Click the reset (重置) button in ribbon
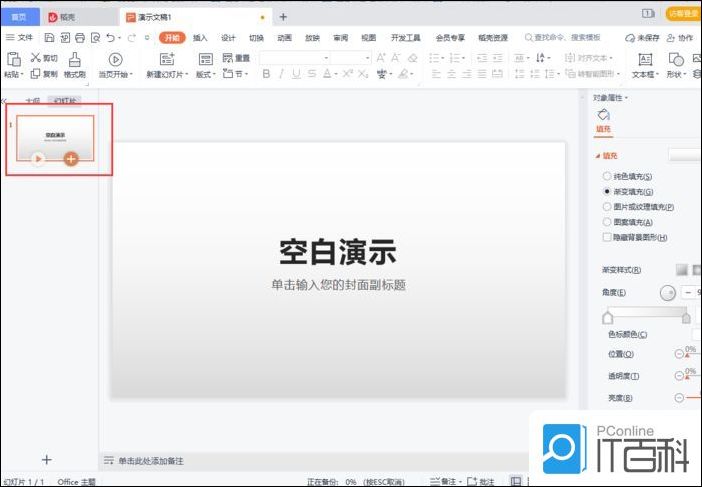 click(x=236, y=58)
